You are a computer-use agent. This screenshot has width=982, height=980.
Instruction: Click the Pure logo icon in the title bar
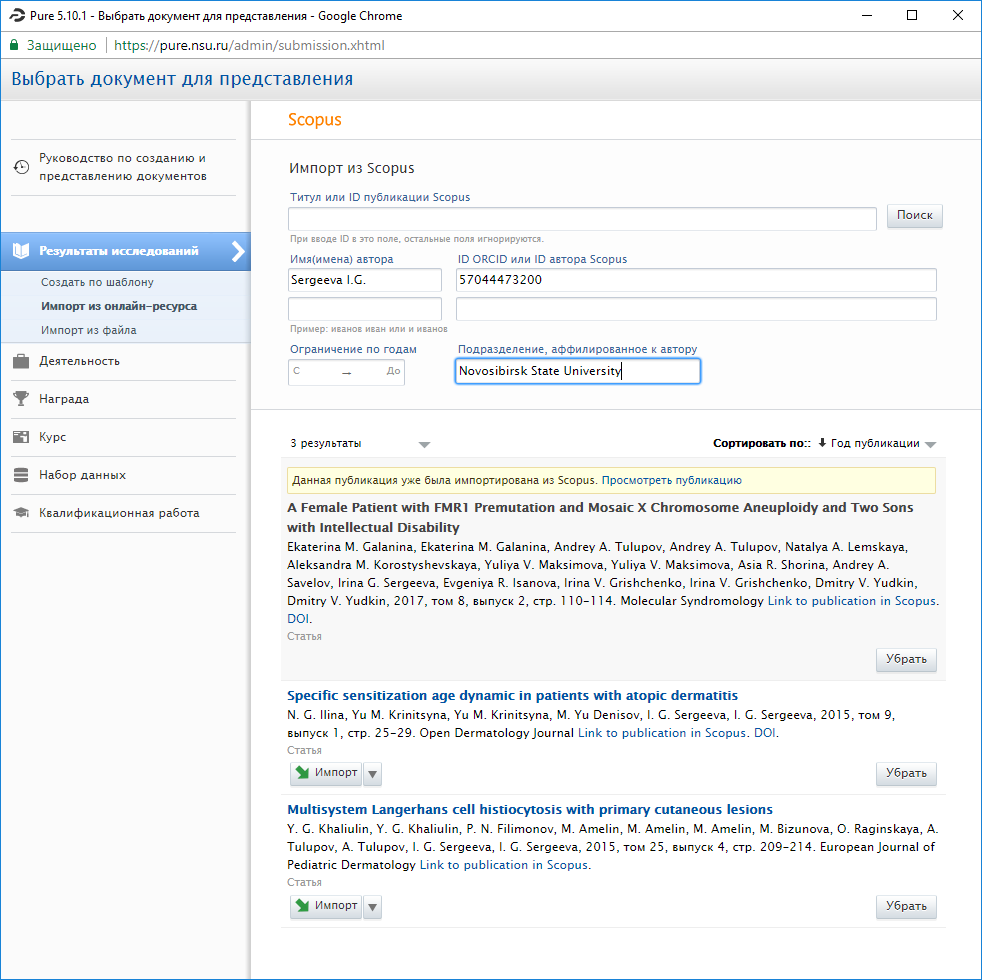click(17, 16)
